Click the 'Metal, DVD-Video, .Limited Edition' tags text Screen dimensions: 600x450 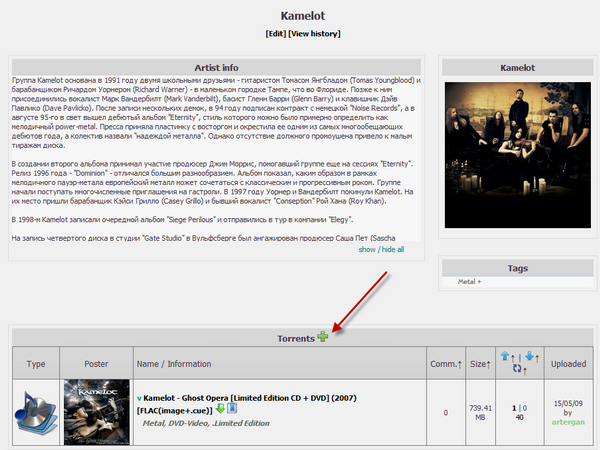[x=206, y=423]
